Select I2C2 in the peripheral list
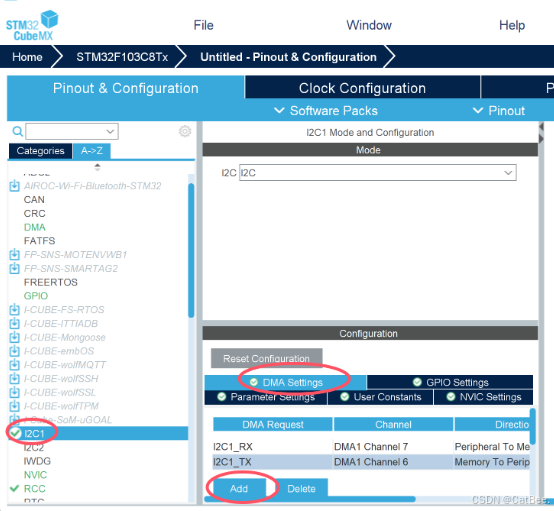This screenshot has height=511, width=554. [34, 447]
